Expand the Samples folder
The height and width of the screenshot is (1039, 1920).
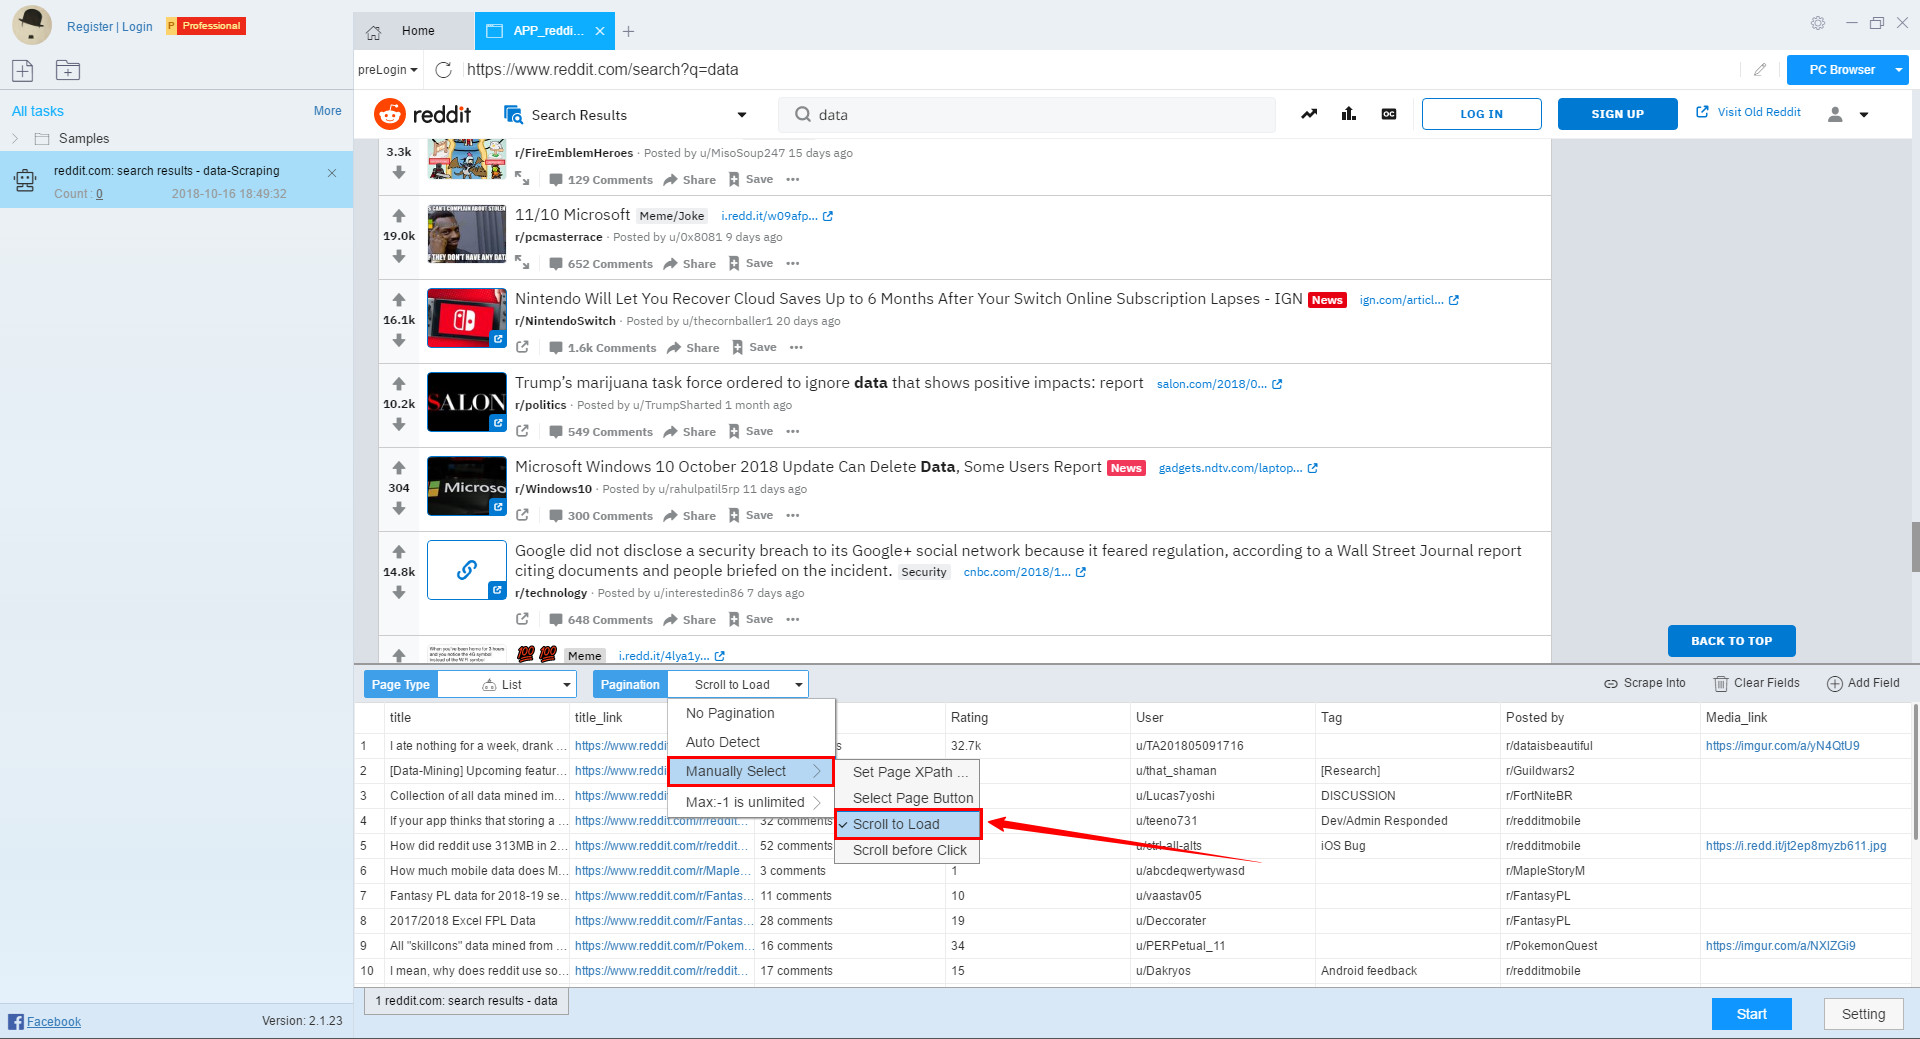(x=15, y=139)
